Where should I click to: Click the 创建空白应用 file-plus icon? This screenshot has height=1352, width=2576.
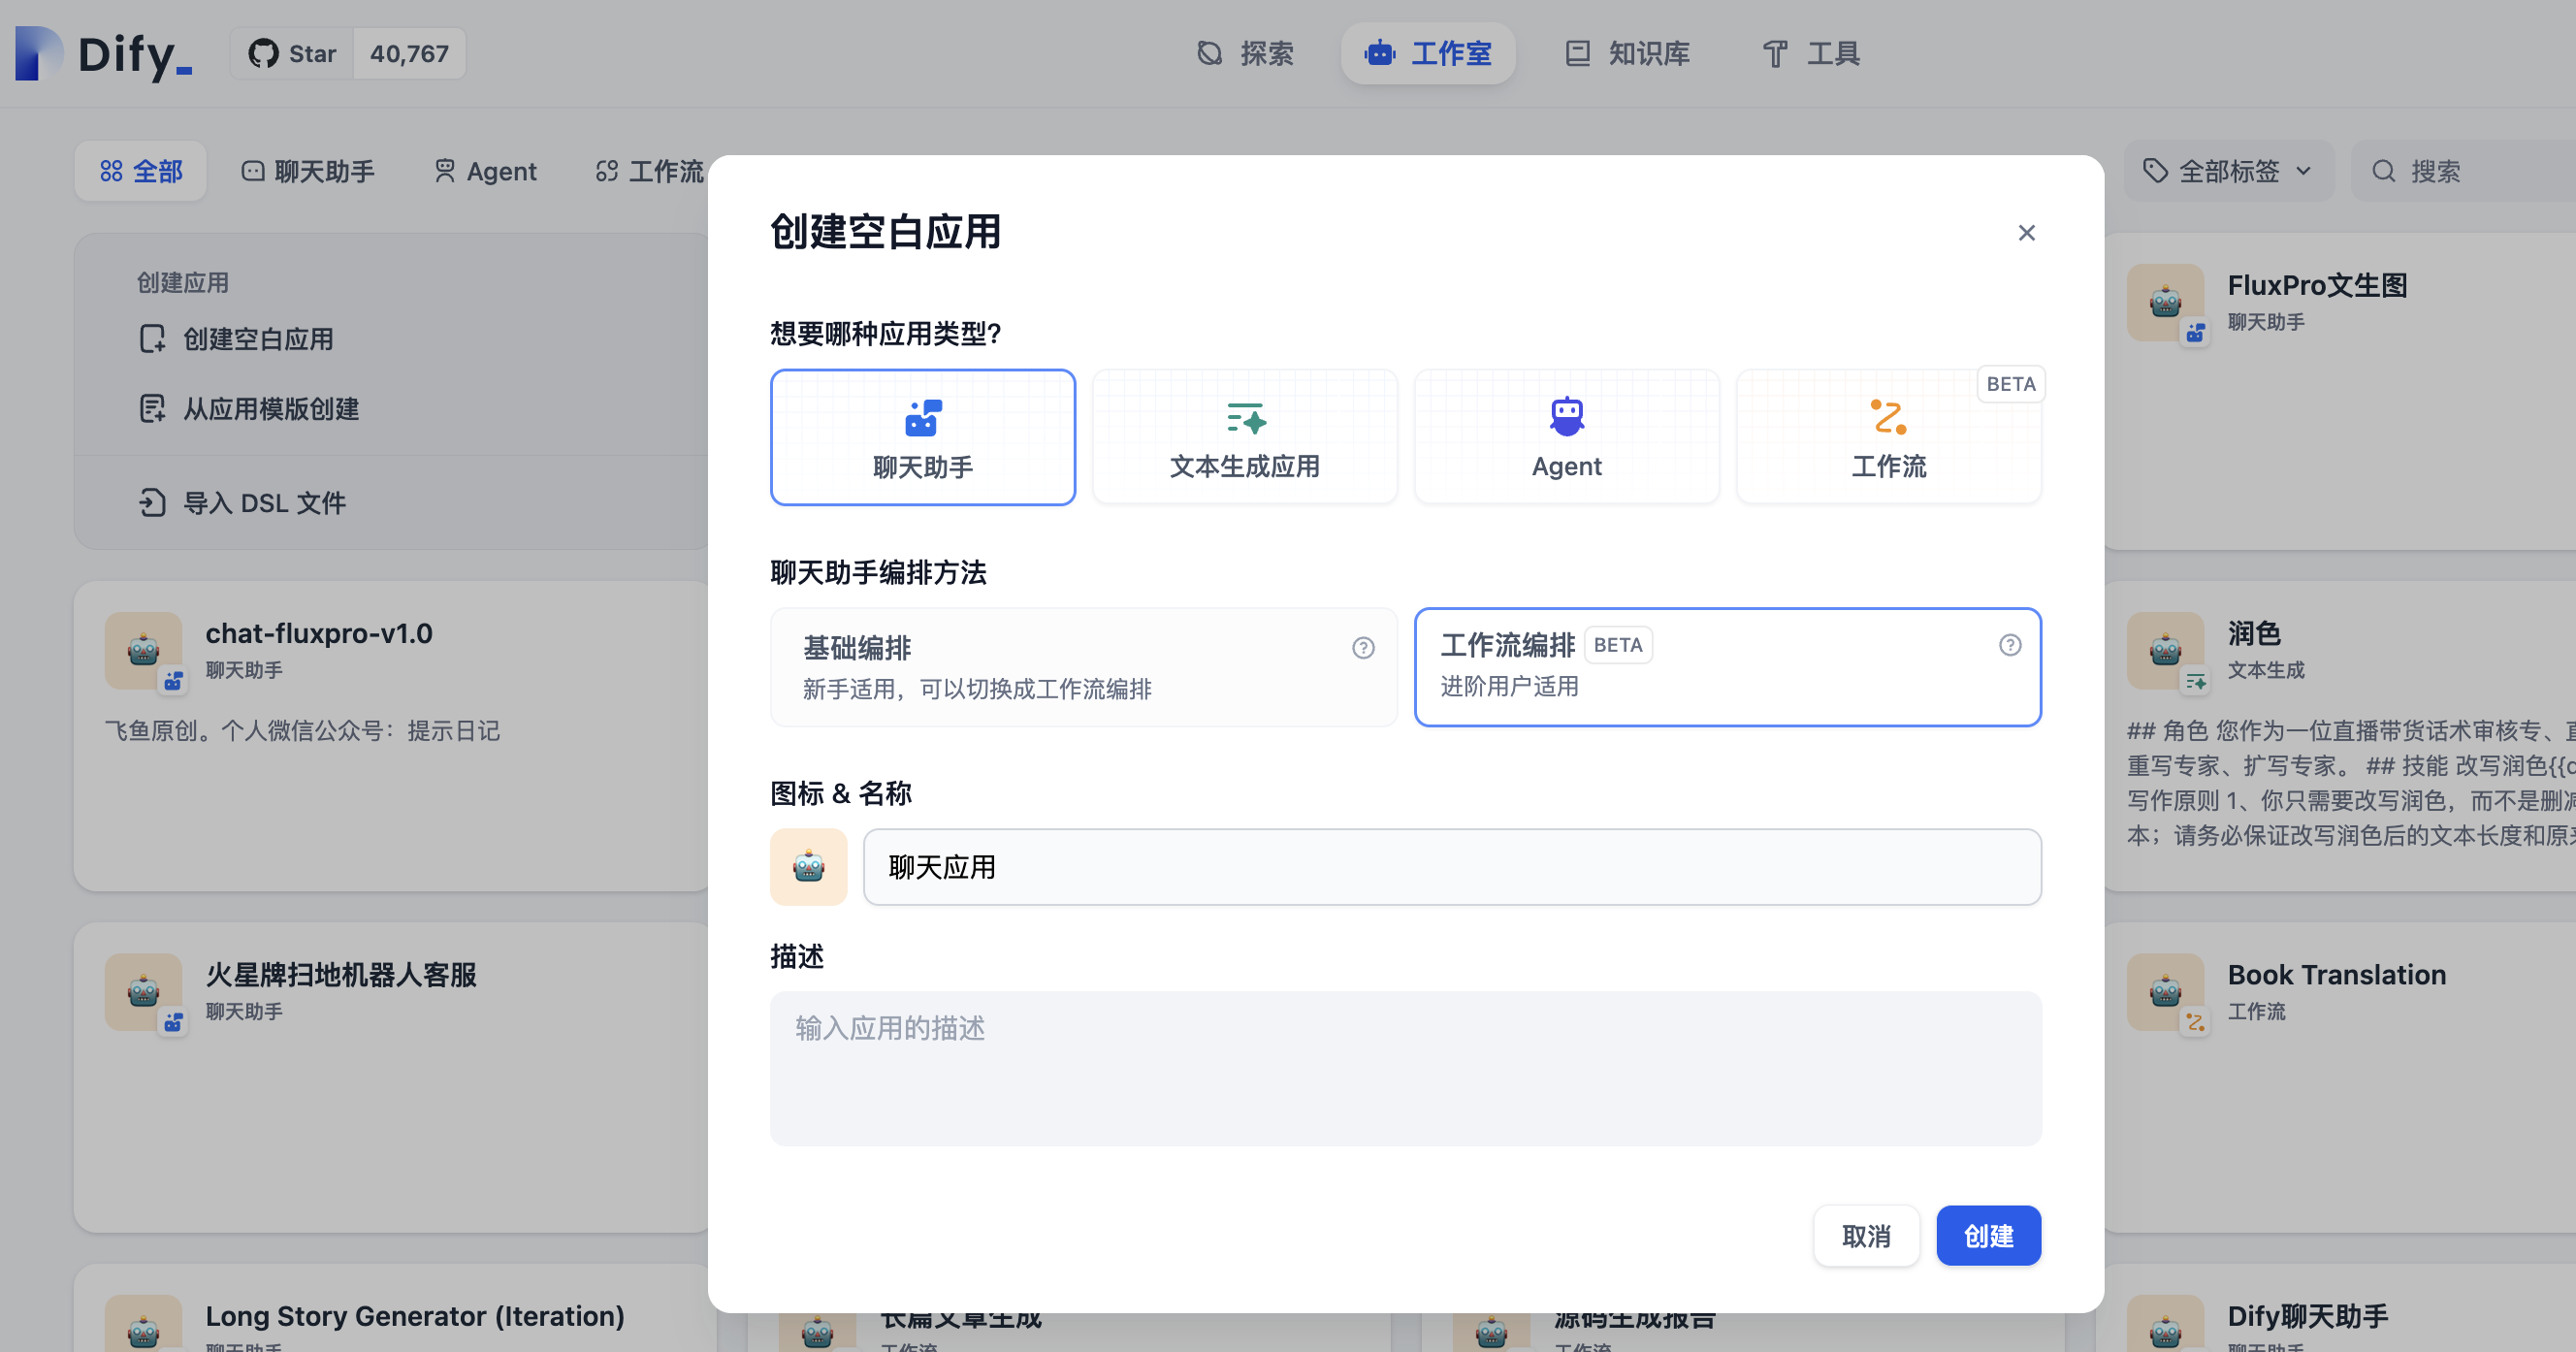point(152,339)
